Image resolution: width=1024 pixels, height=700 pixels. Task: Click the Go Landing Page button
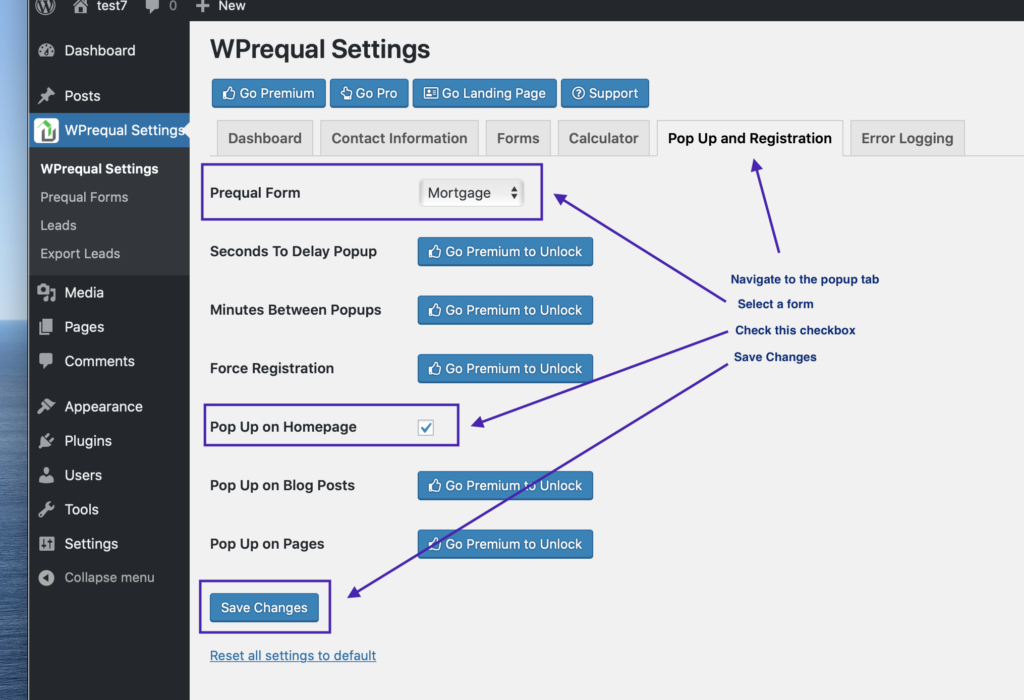pyautogui.click(x=485, y=93)
